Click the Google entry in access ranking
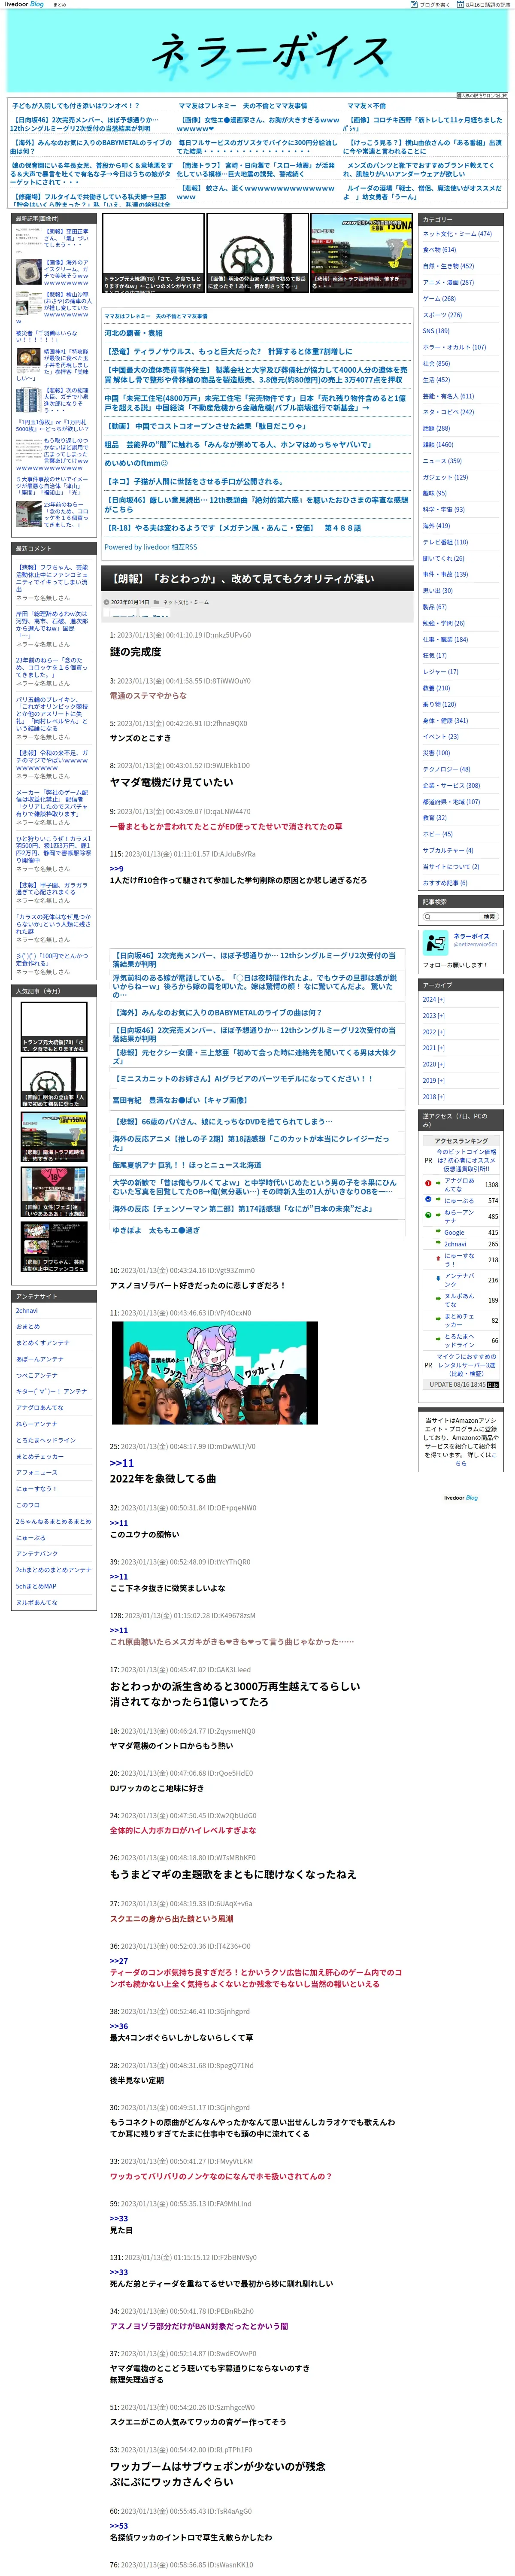Image resolution: width=515 pixels, height=2576 pixels. tap(454, 1232)
